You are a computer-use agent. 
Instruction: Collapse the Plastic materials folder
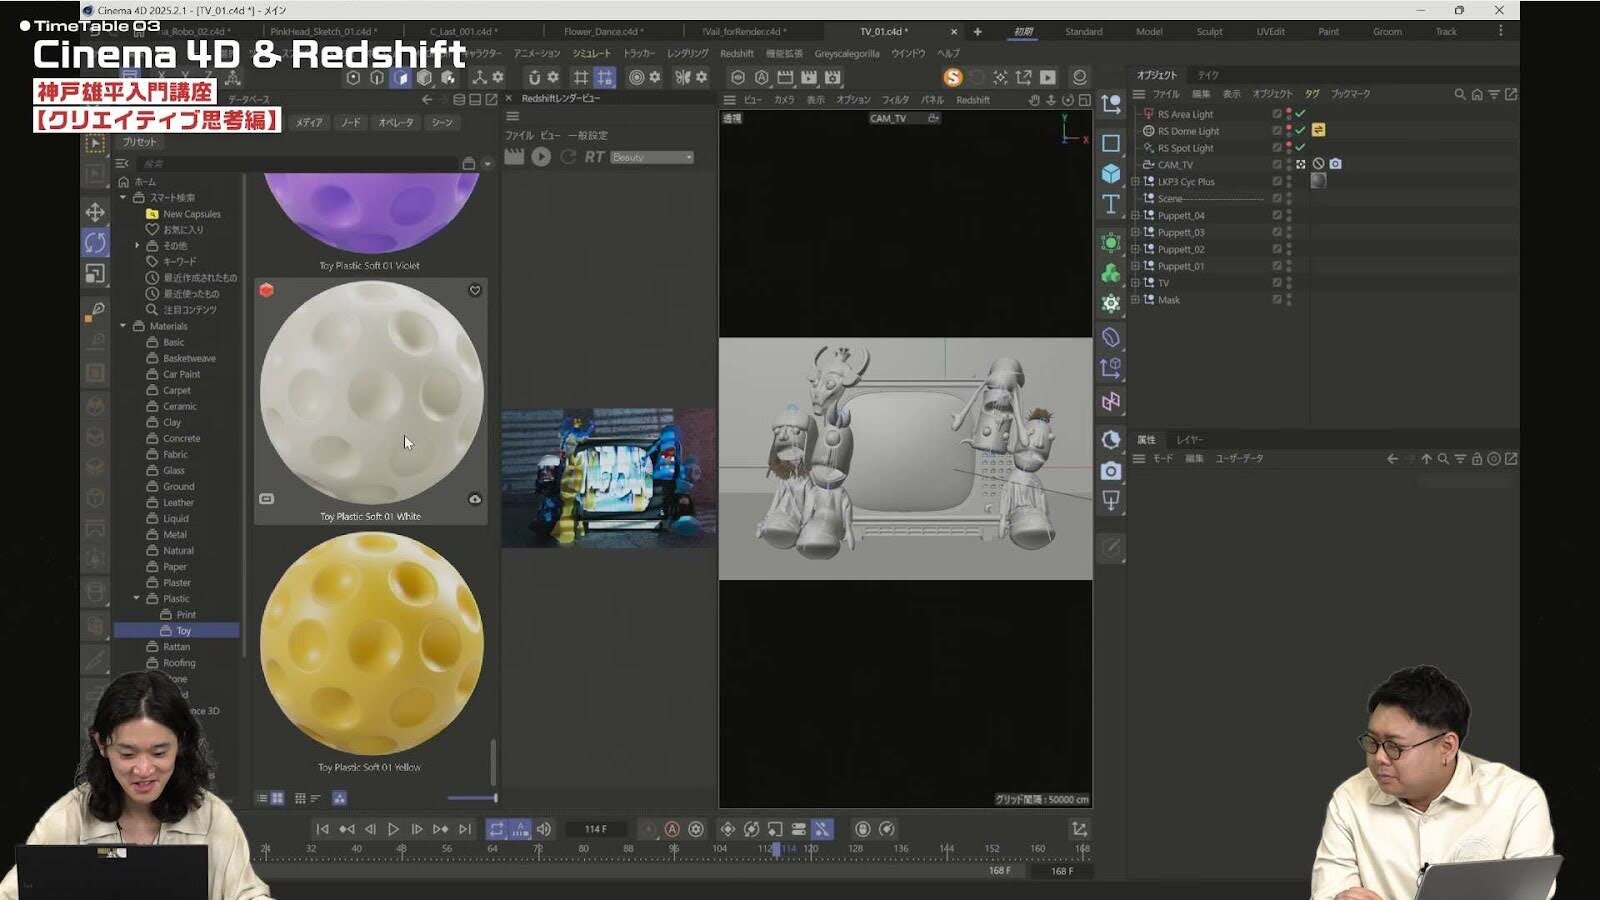(x=137, y=598)
